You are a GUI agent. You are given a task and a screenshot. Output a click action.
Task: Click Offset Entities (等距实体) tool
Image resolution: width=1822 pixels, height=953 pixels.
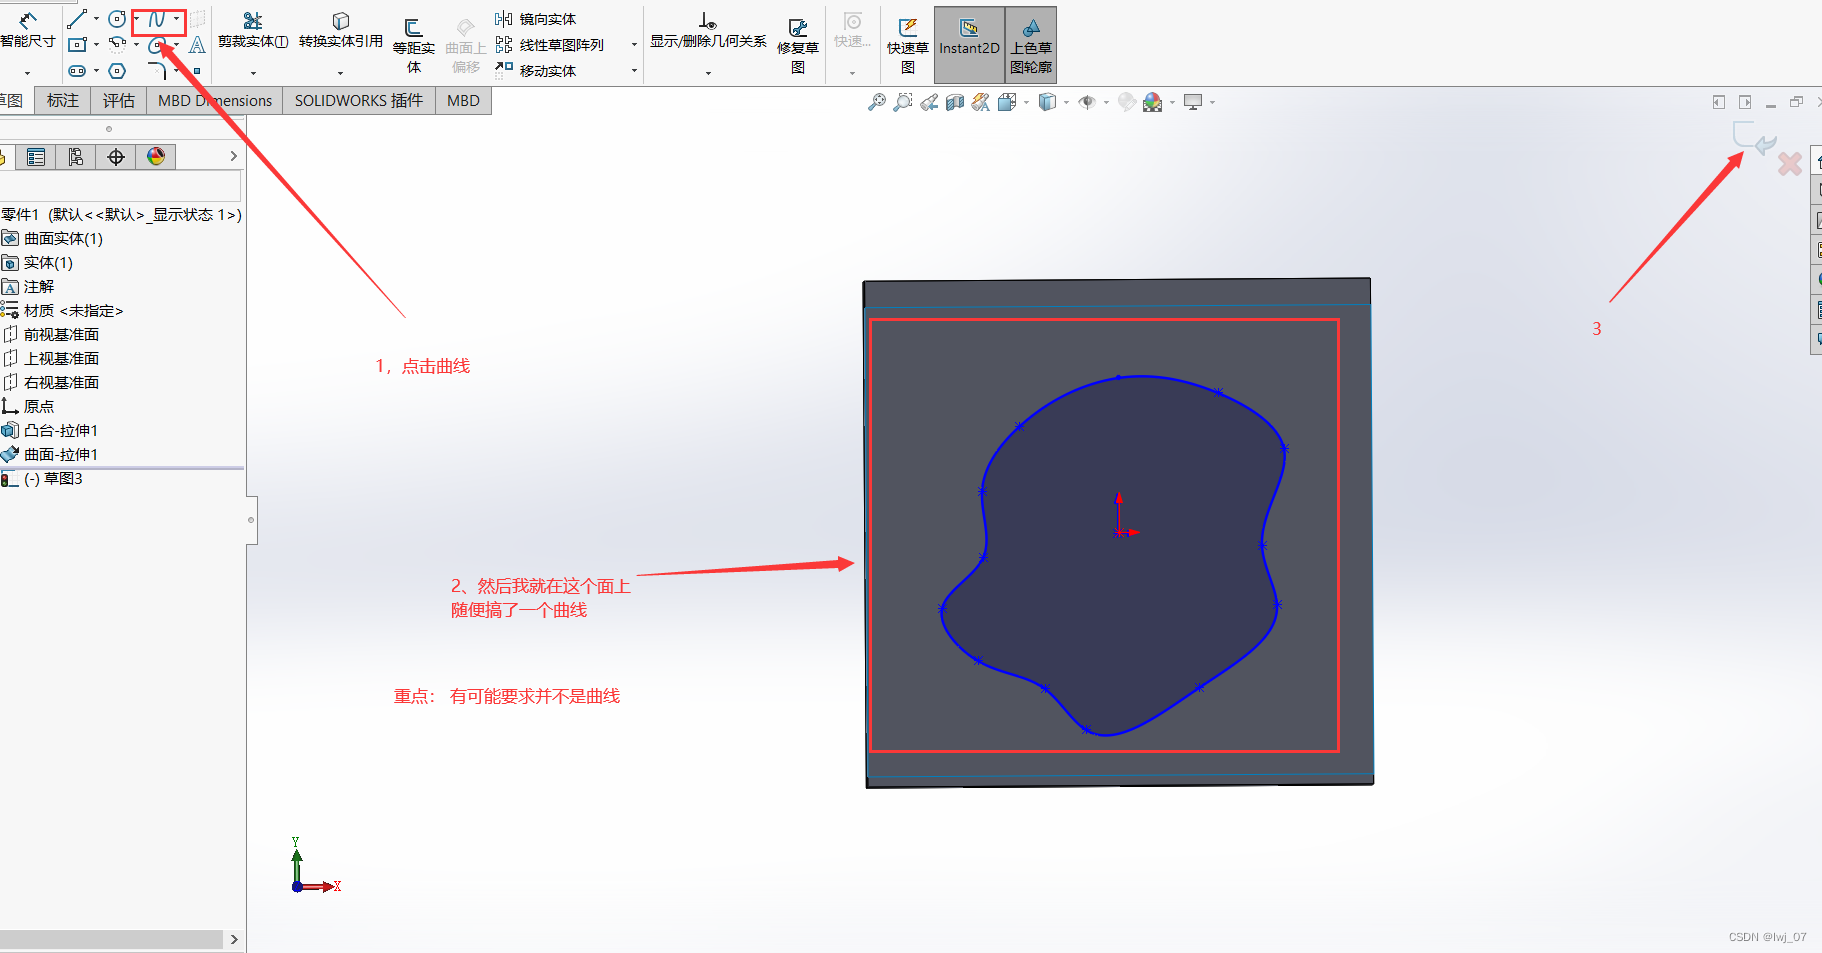click(x=413, y=46)
